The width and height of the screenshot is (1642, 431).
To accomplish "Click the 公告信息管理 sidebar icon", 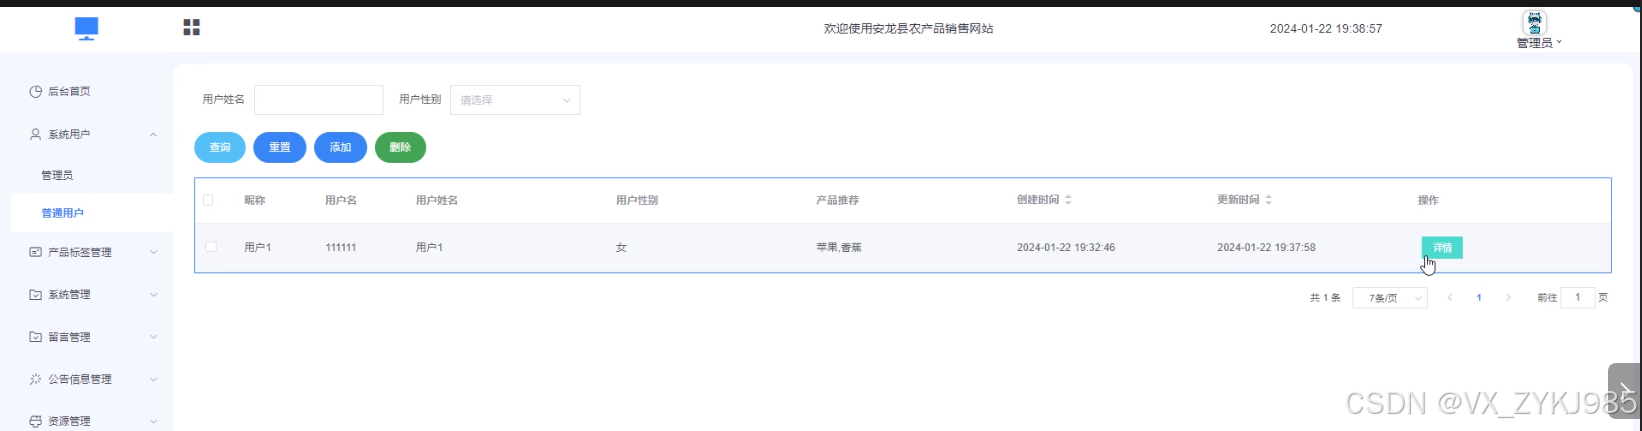I will (x=36, y=379).
